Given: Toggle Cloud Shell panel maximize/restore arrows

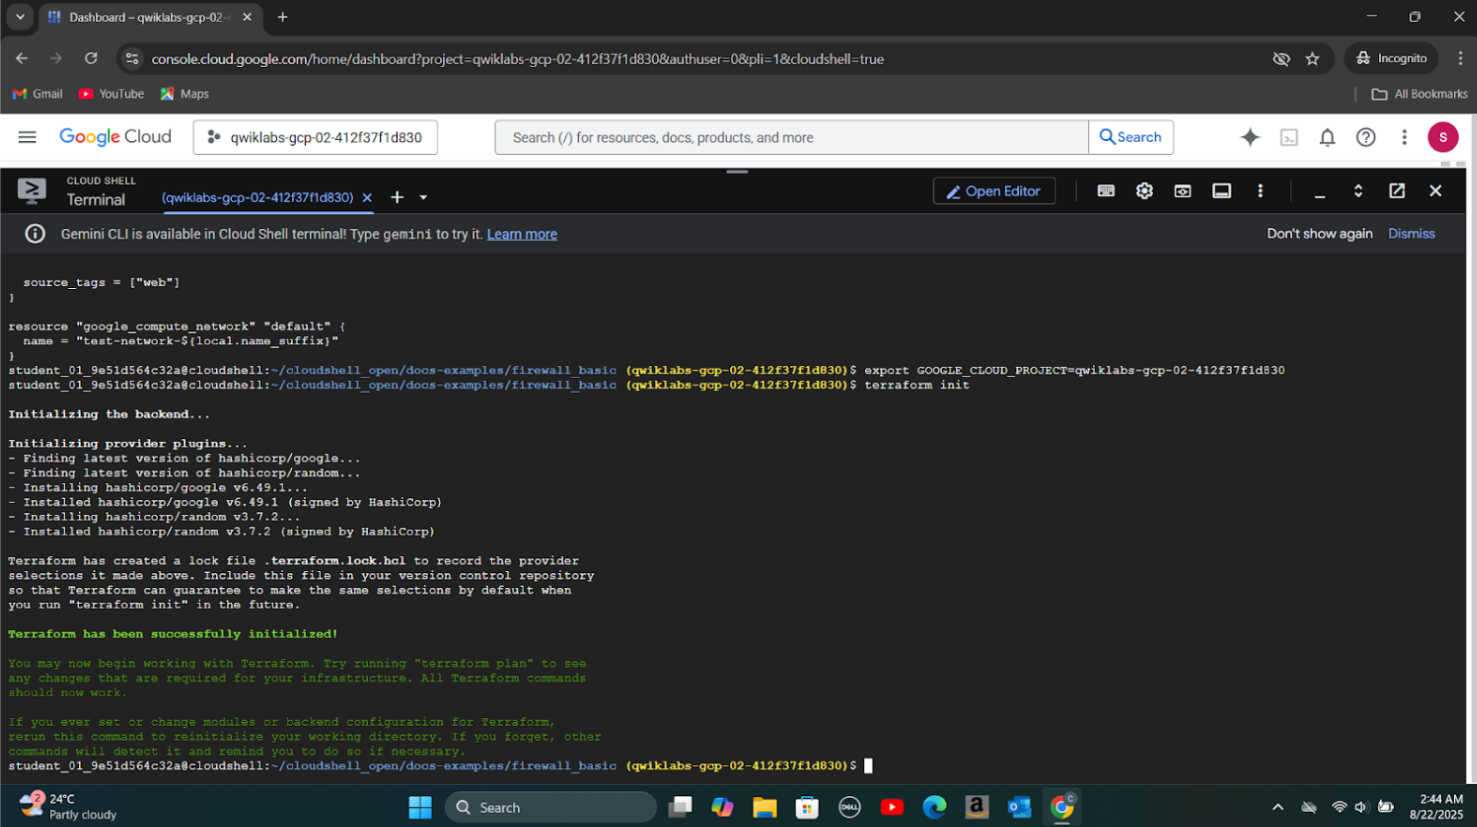Looking at the screenshot, I should 1358,191.
